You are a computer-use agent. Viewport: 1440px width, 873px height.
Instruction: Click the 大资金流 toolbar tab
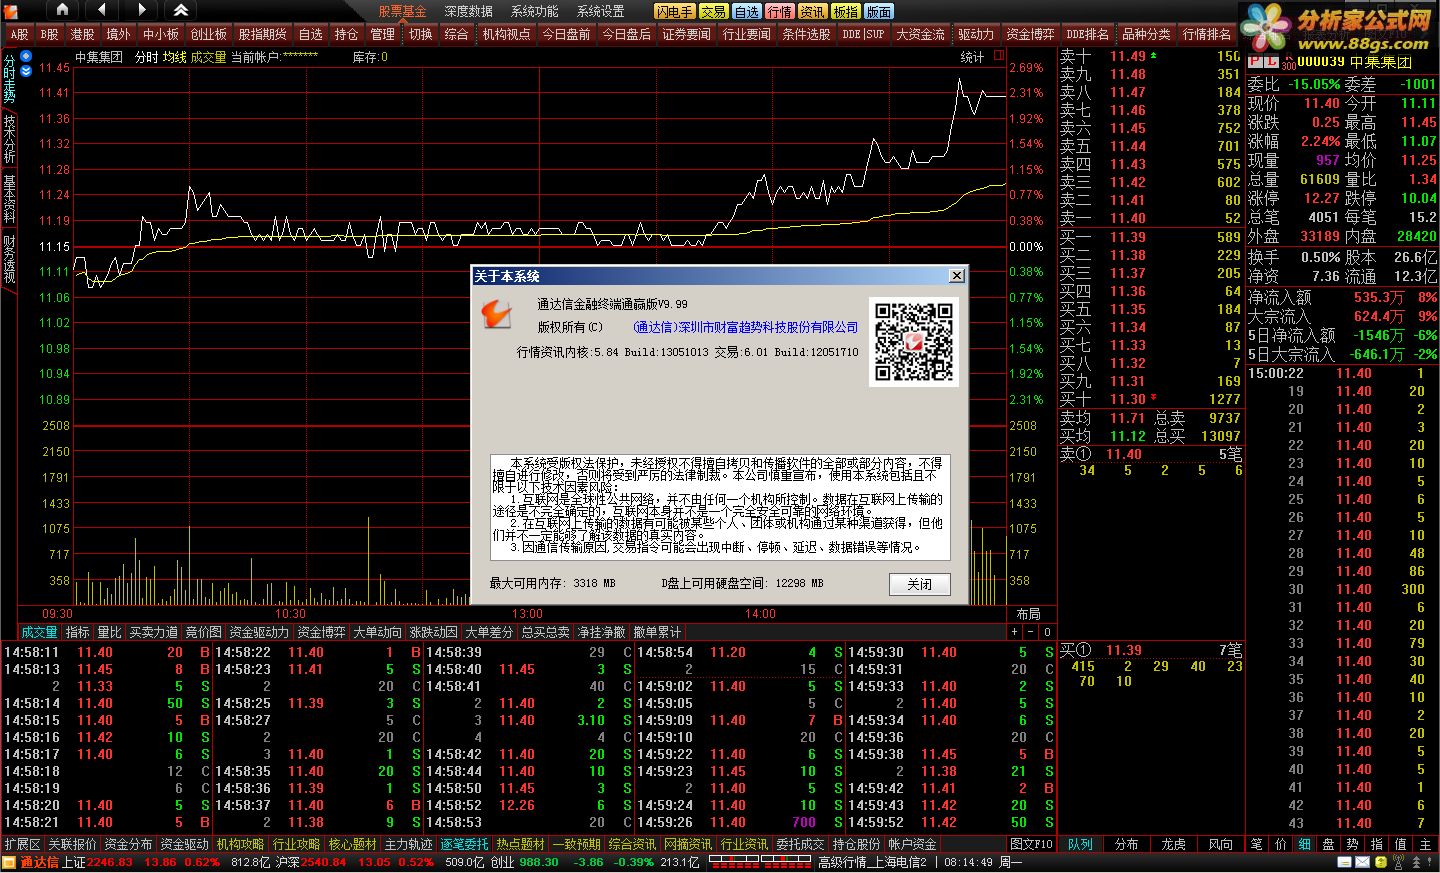(920, 34)
